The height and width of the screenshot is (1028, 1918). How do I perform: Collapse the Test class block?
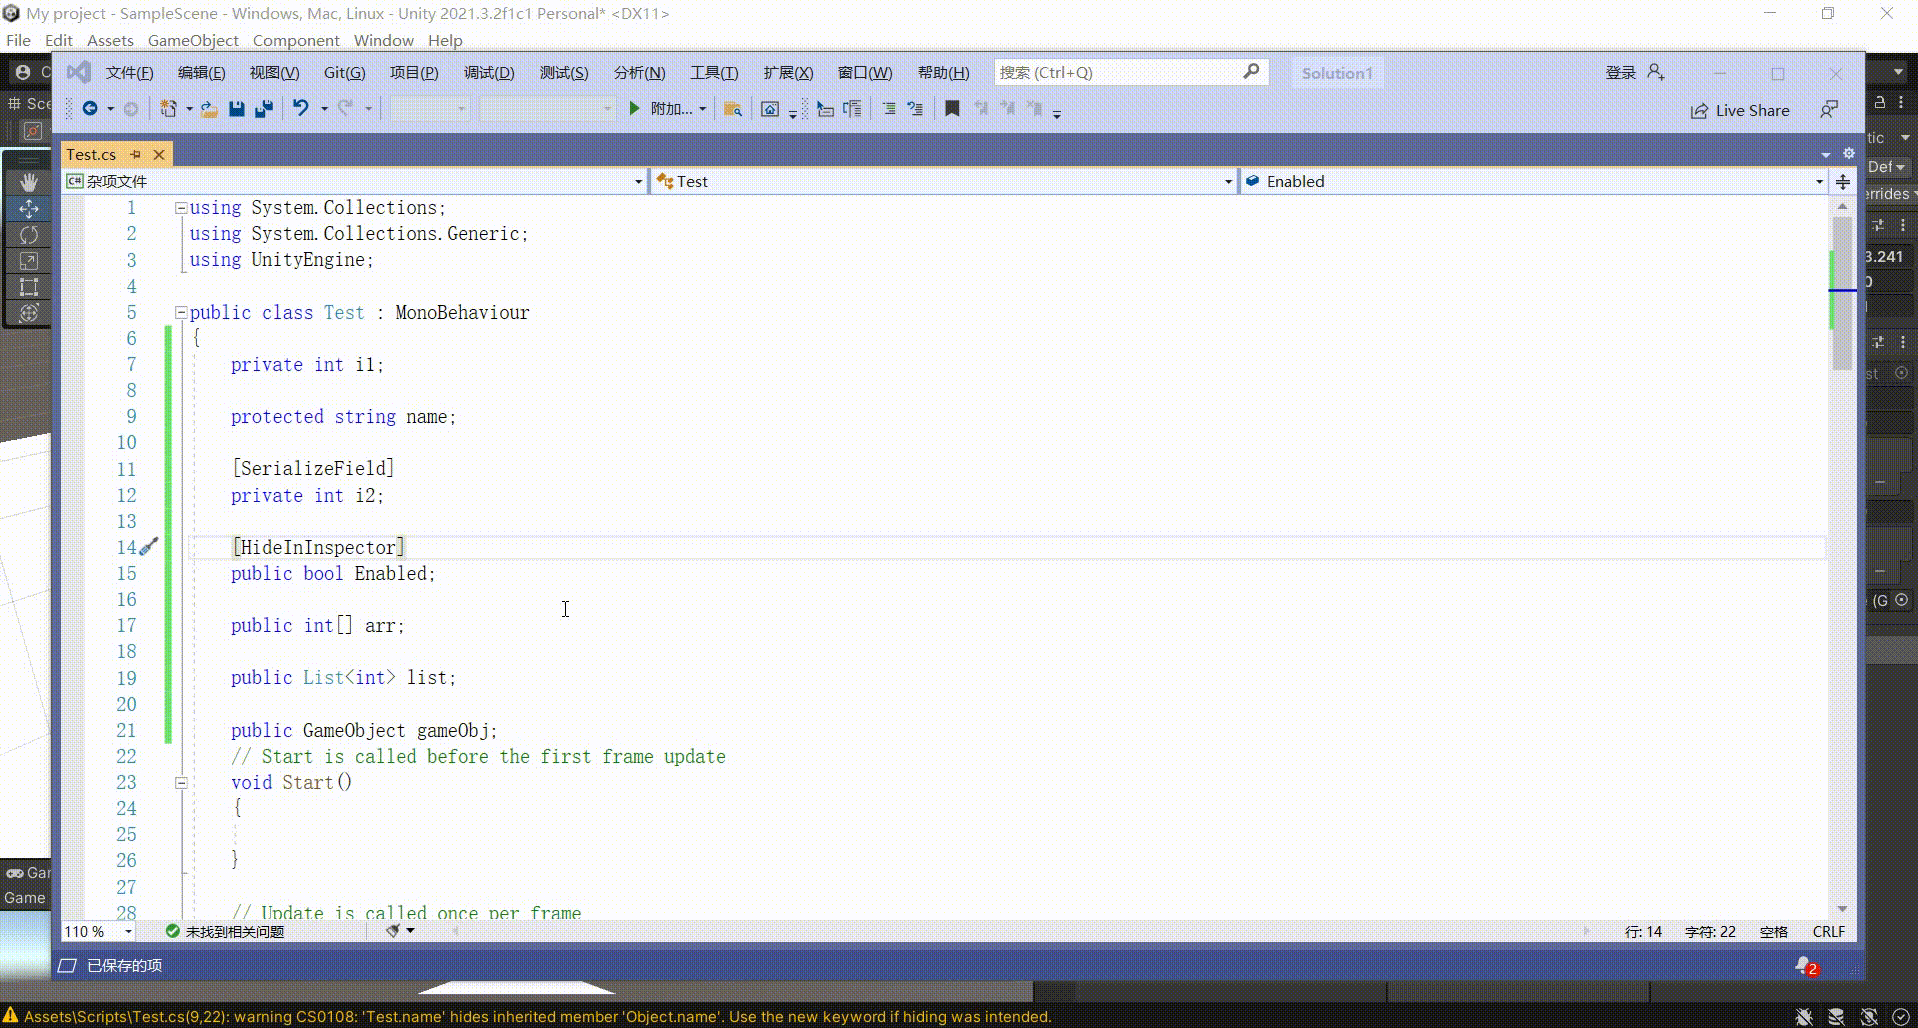181,313
